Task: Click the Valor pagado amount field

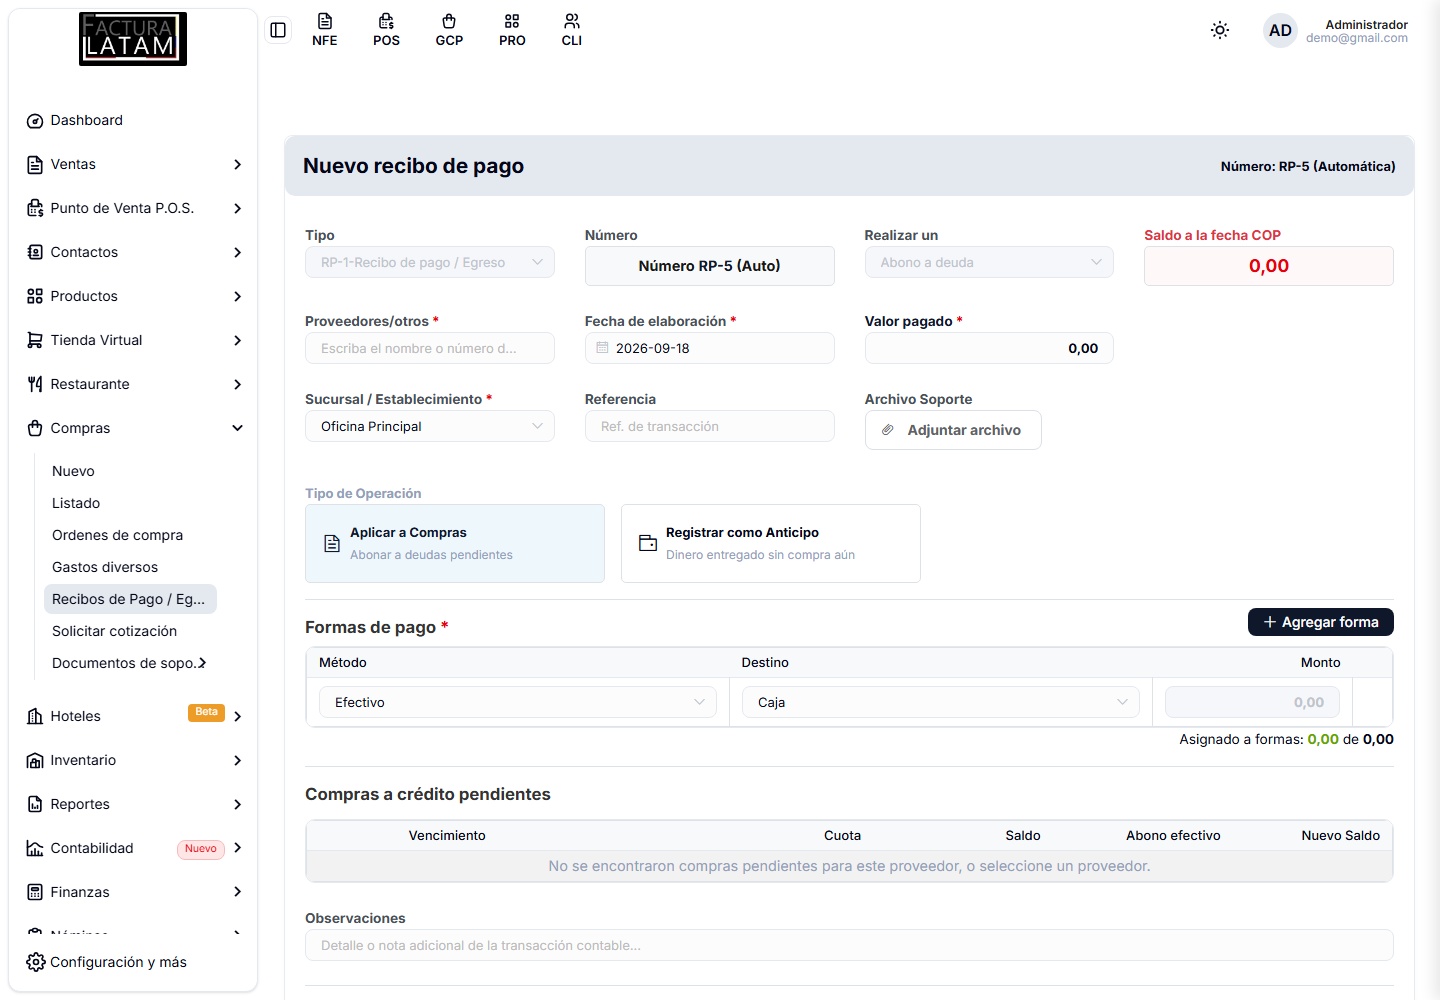Action: [989, 348]
